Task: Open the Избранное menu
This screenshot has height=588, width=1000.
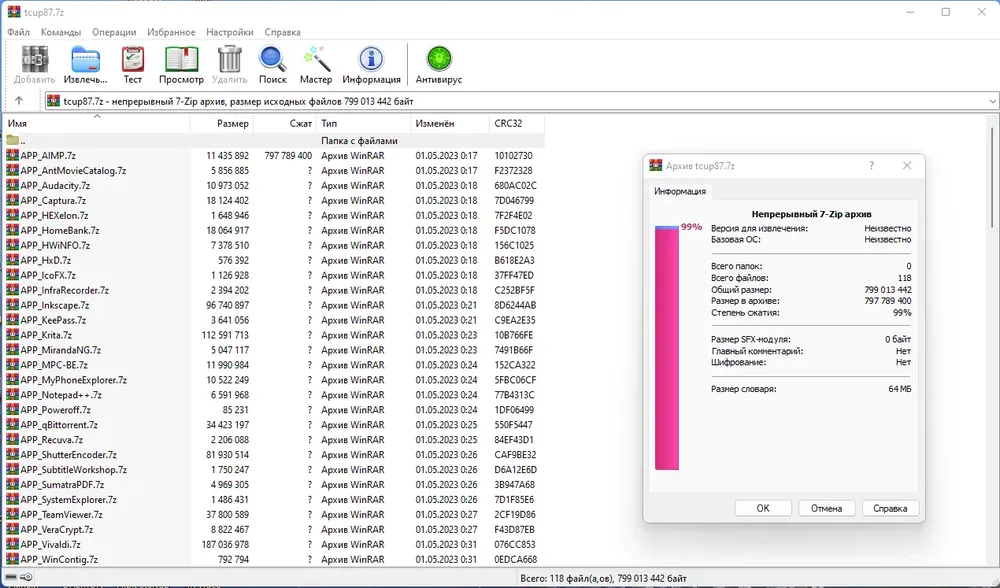Action: point(171,32)
